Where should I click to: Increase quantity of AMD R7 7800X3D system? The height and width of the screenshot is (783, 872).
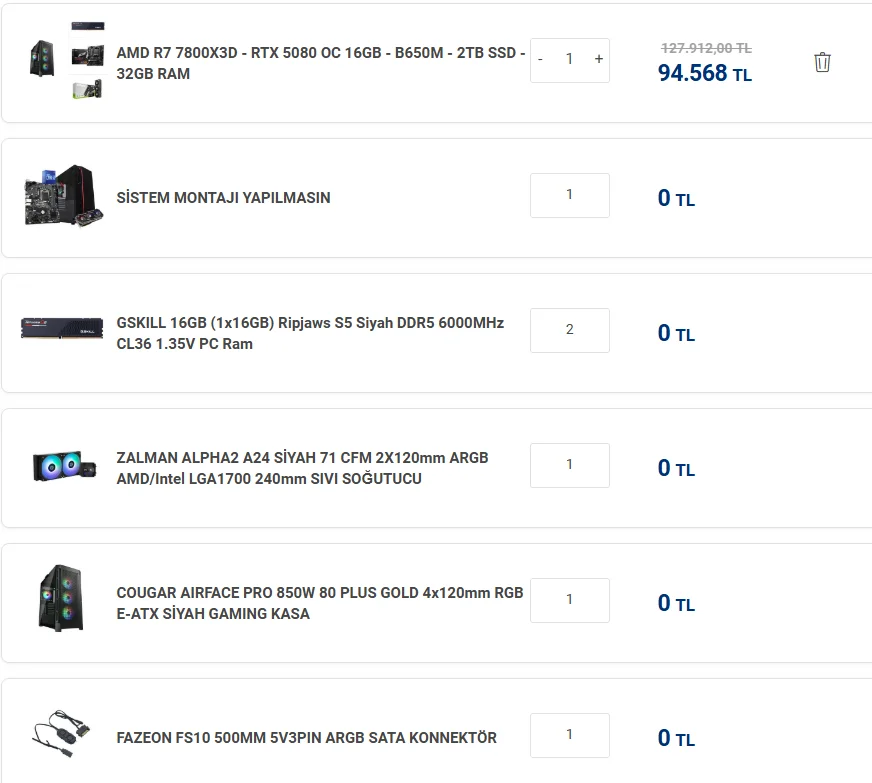click(x=599, y=59)
